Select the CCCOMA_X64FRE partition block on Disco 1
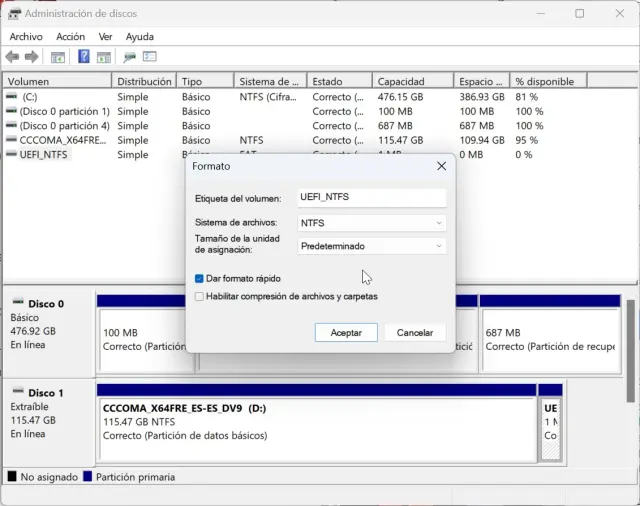Viewport: 640px width, 506px height. click(316, 422)
